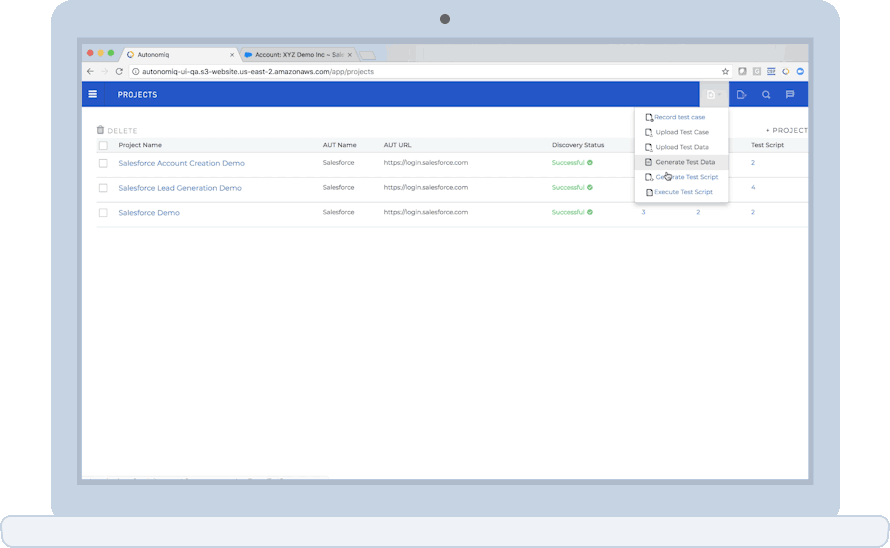Click green status dot for Salesforce Demo row
Image resolution: width=890 pixels, height=548 pixels.
pyautogui.click(x=590, y=212)
